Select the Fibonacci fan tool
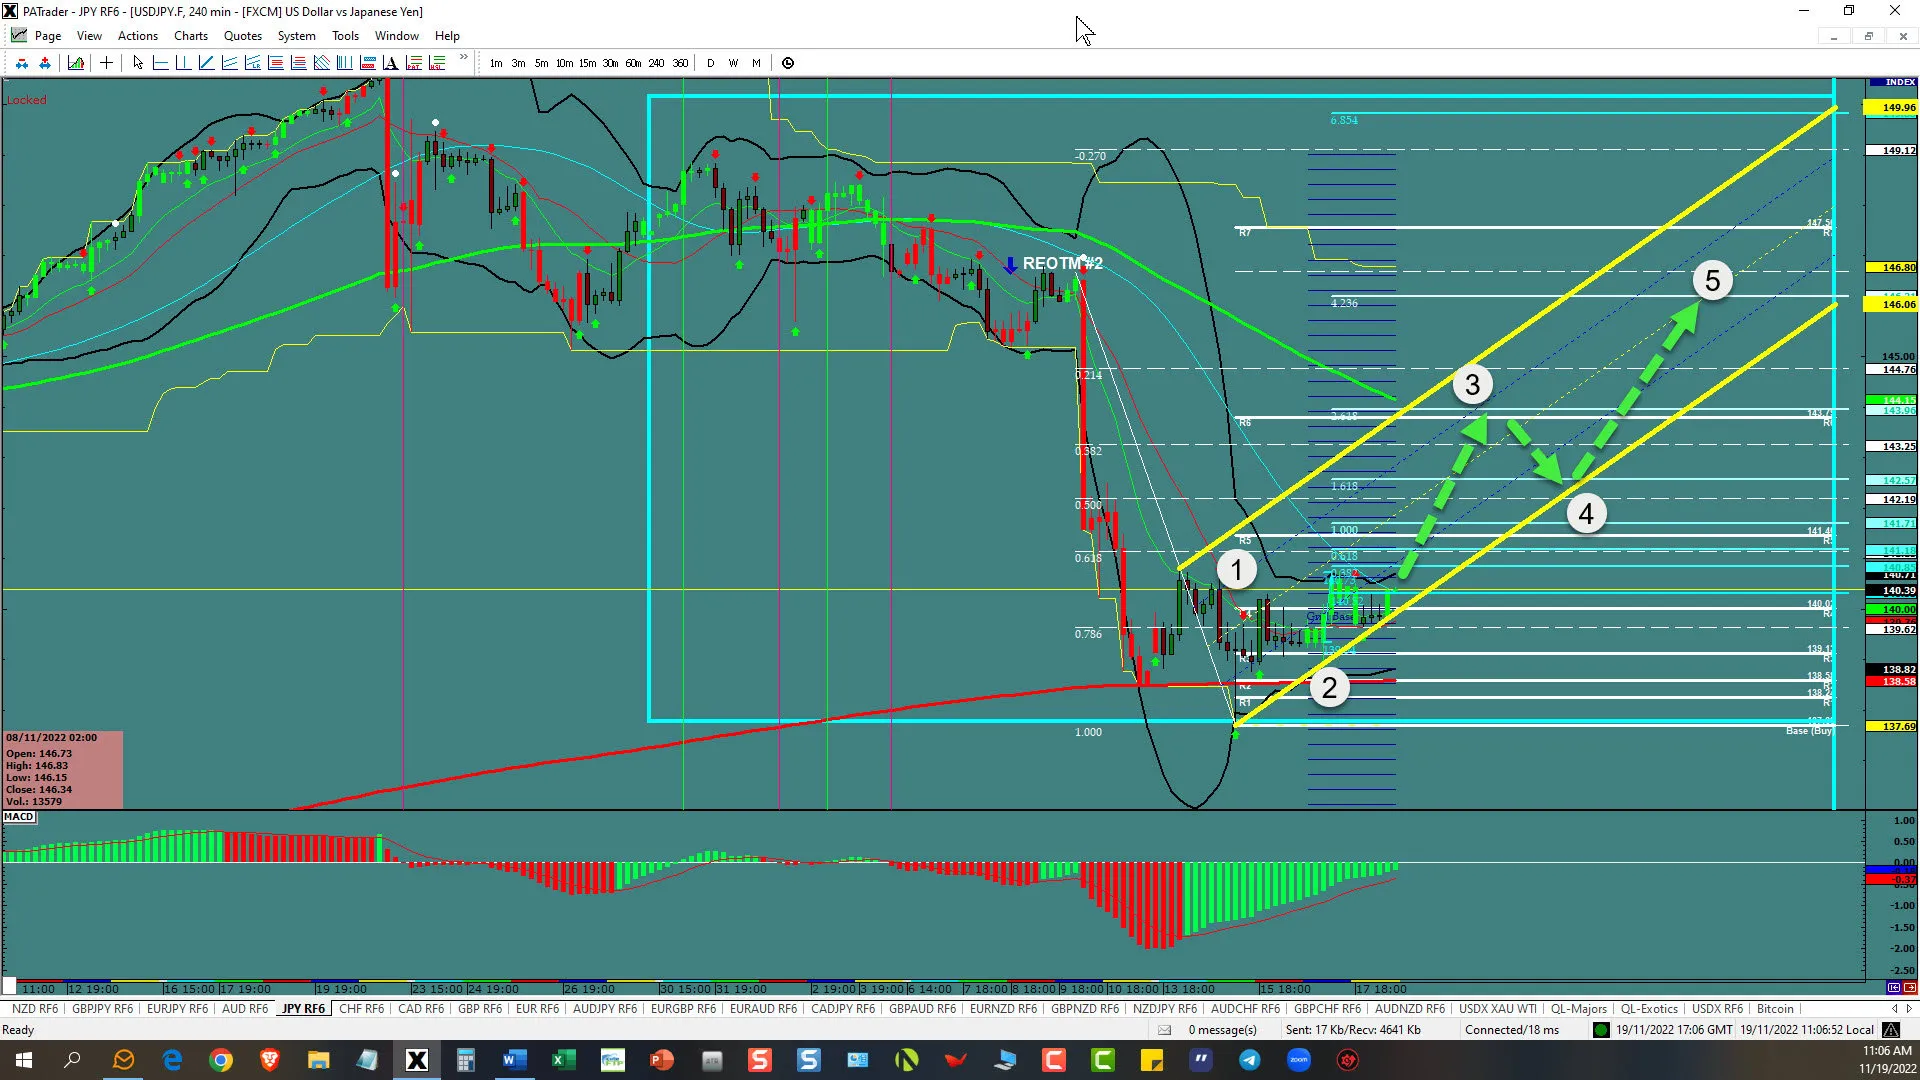Screen dimensions: 1920x1080 [x=321, y=63]
